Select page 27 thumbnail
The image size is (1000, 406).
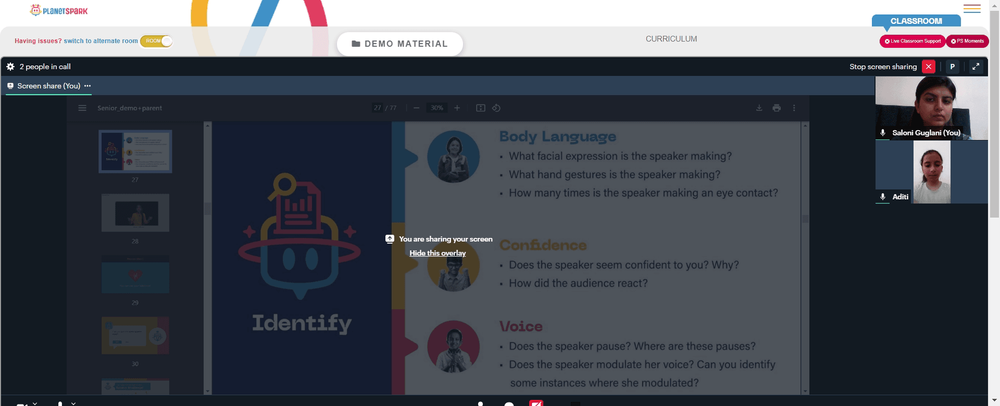(135, 151)
